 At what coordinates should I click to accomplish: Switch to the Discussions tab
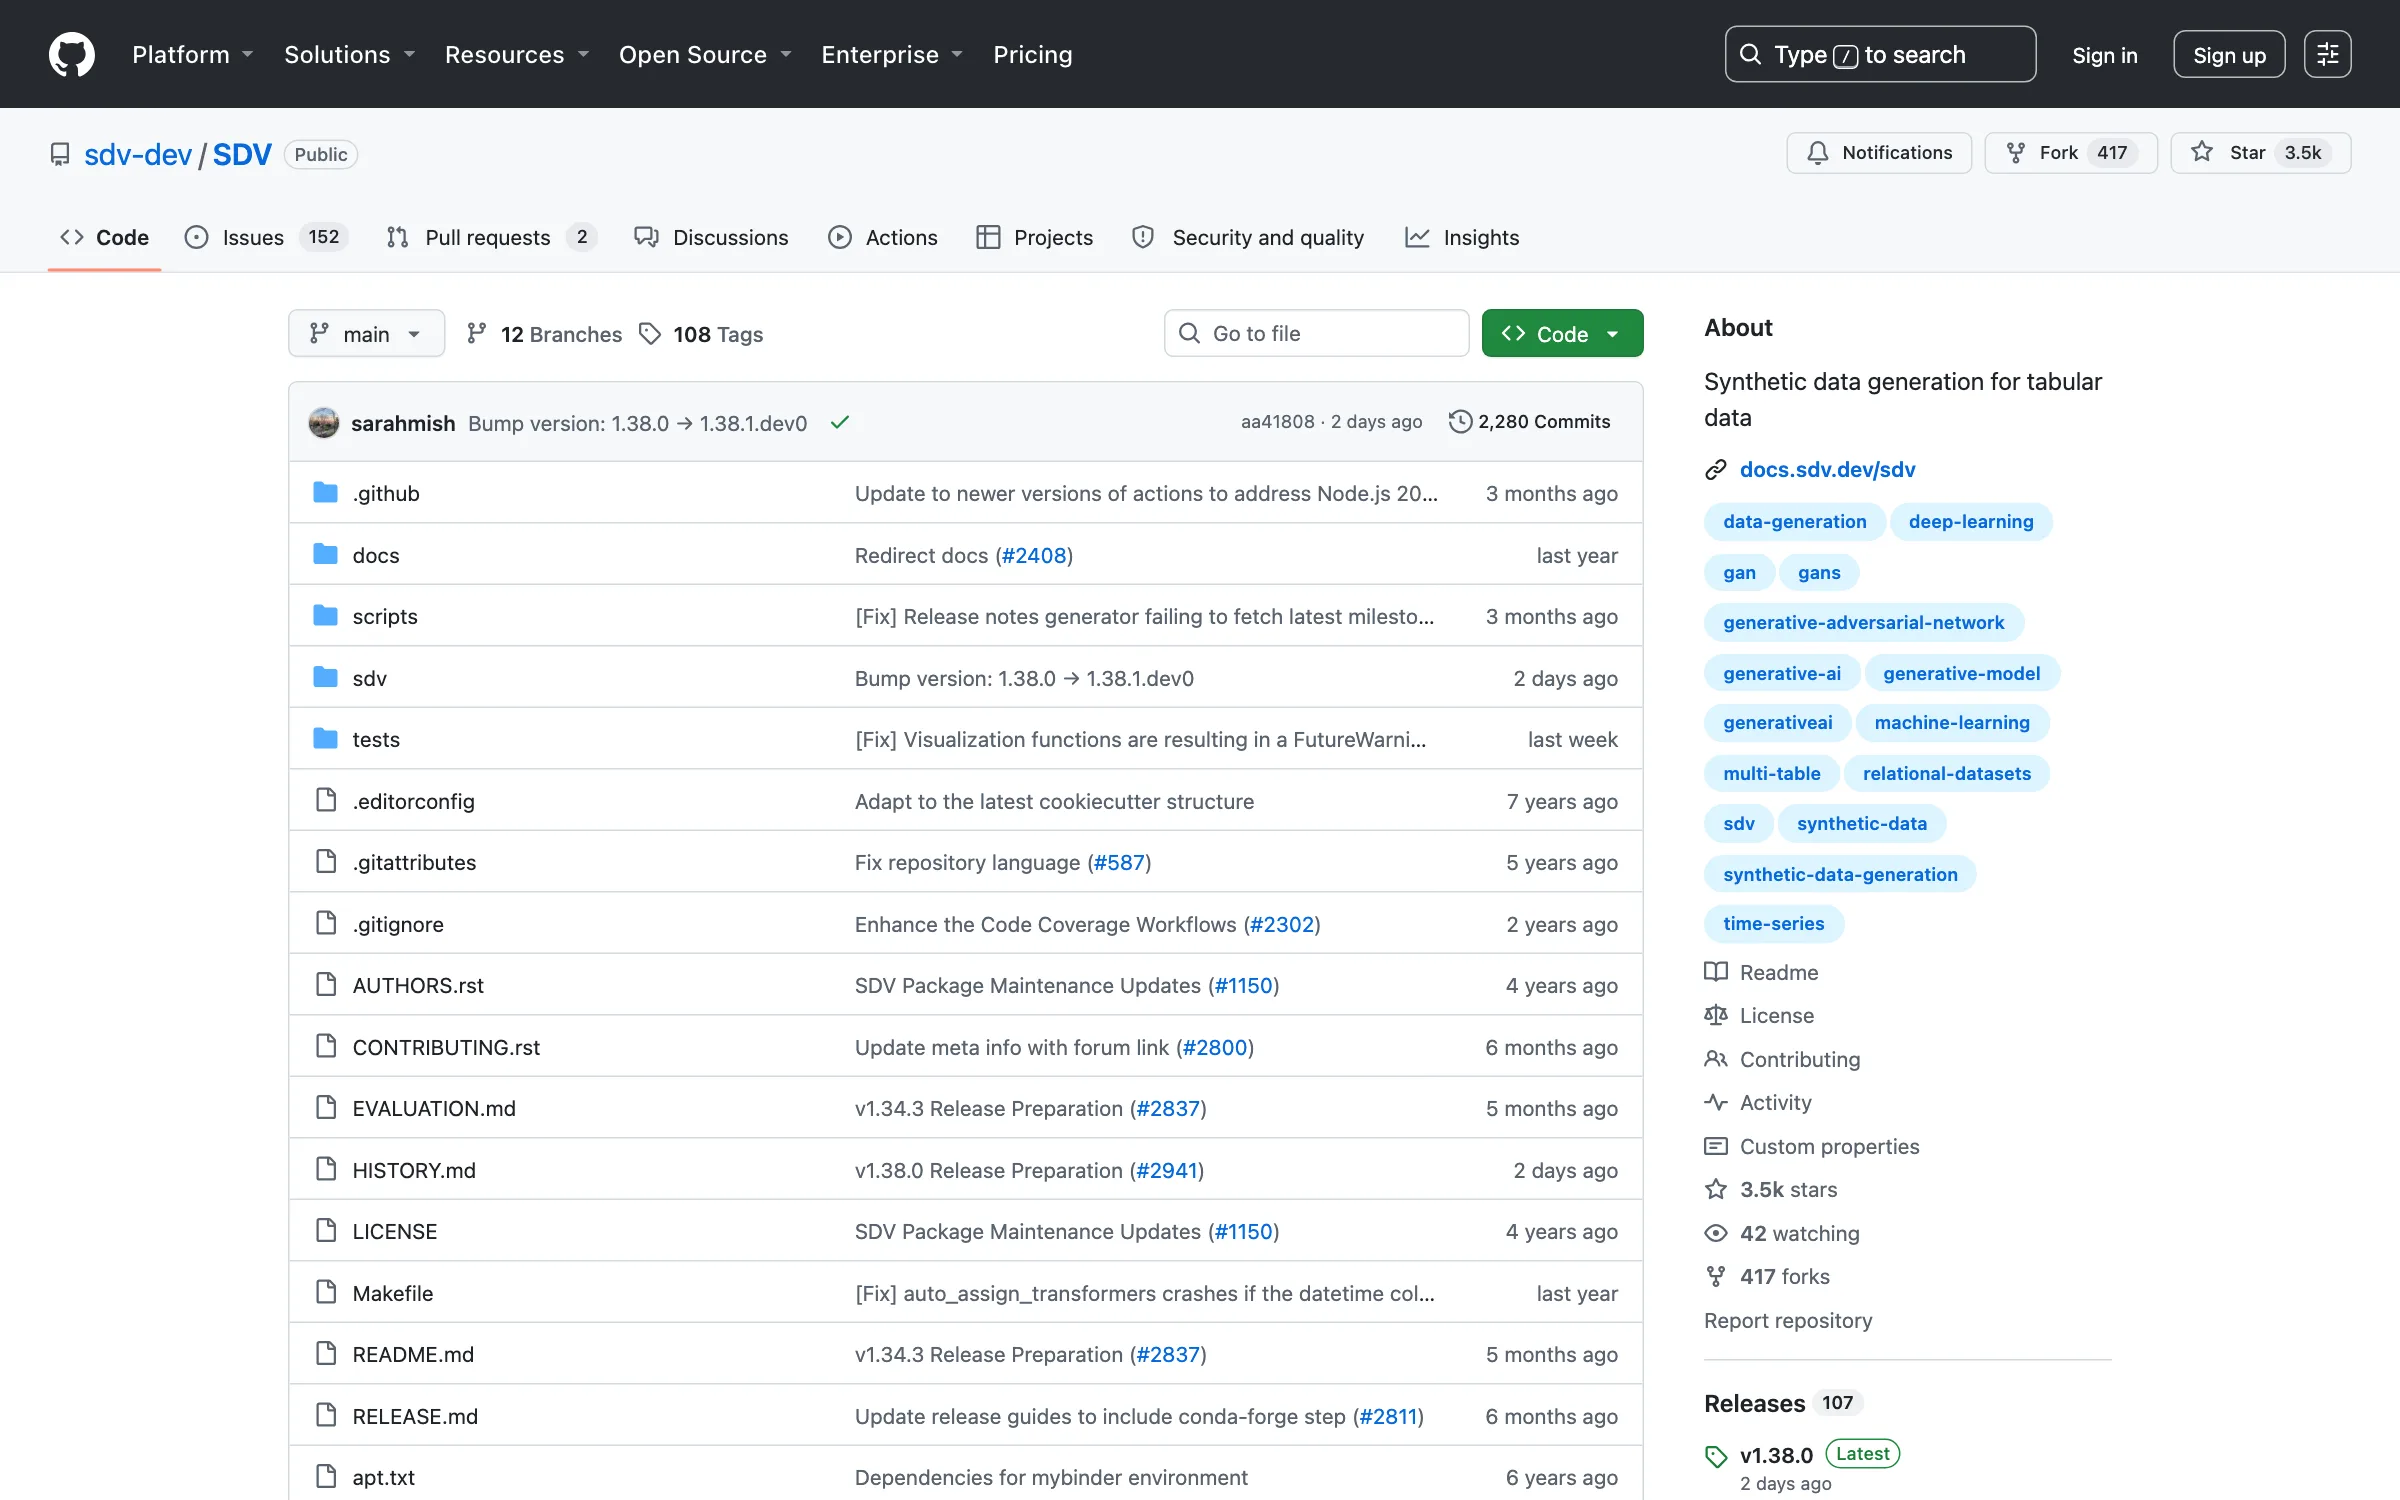(711, 237)
